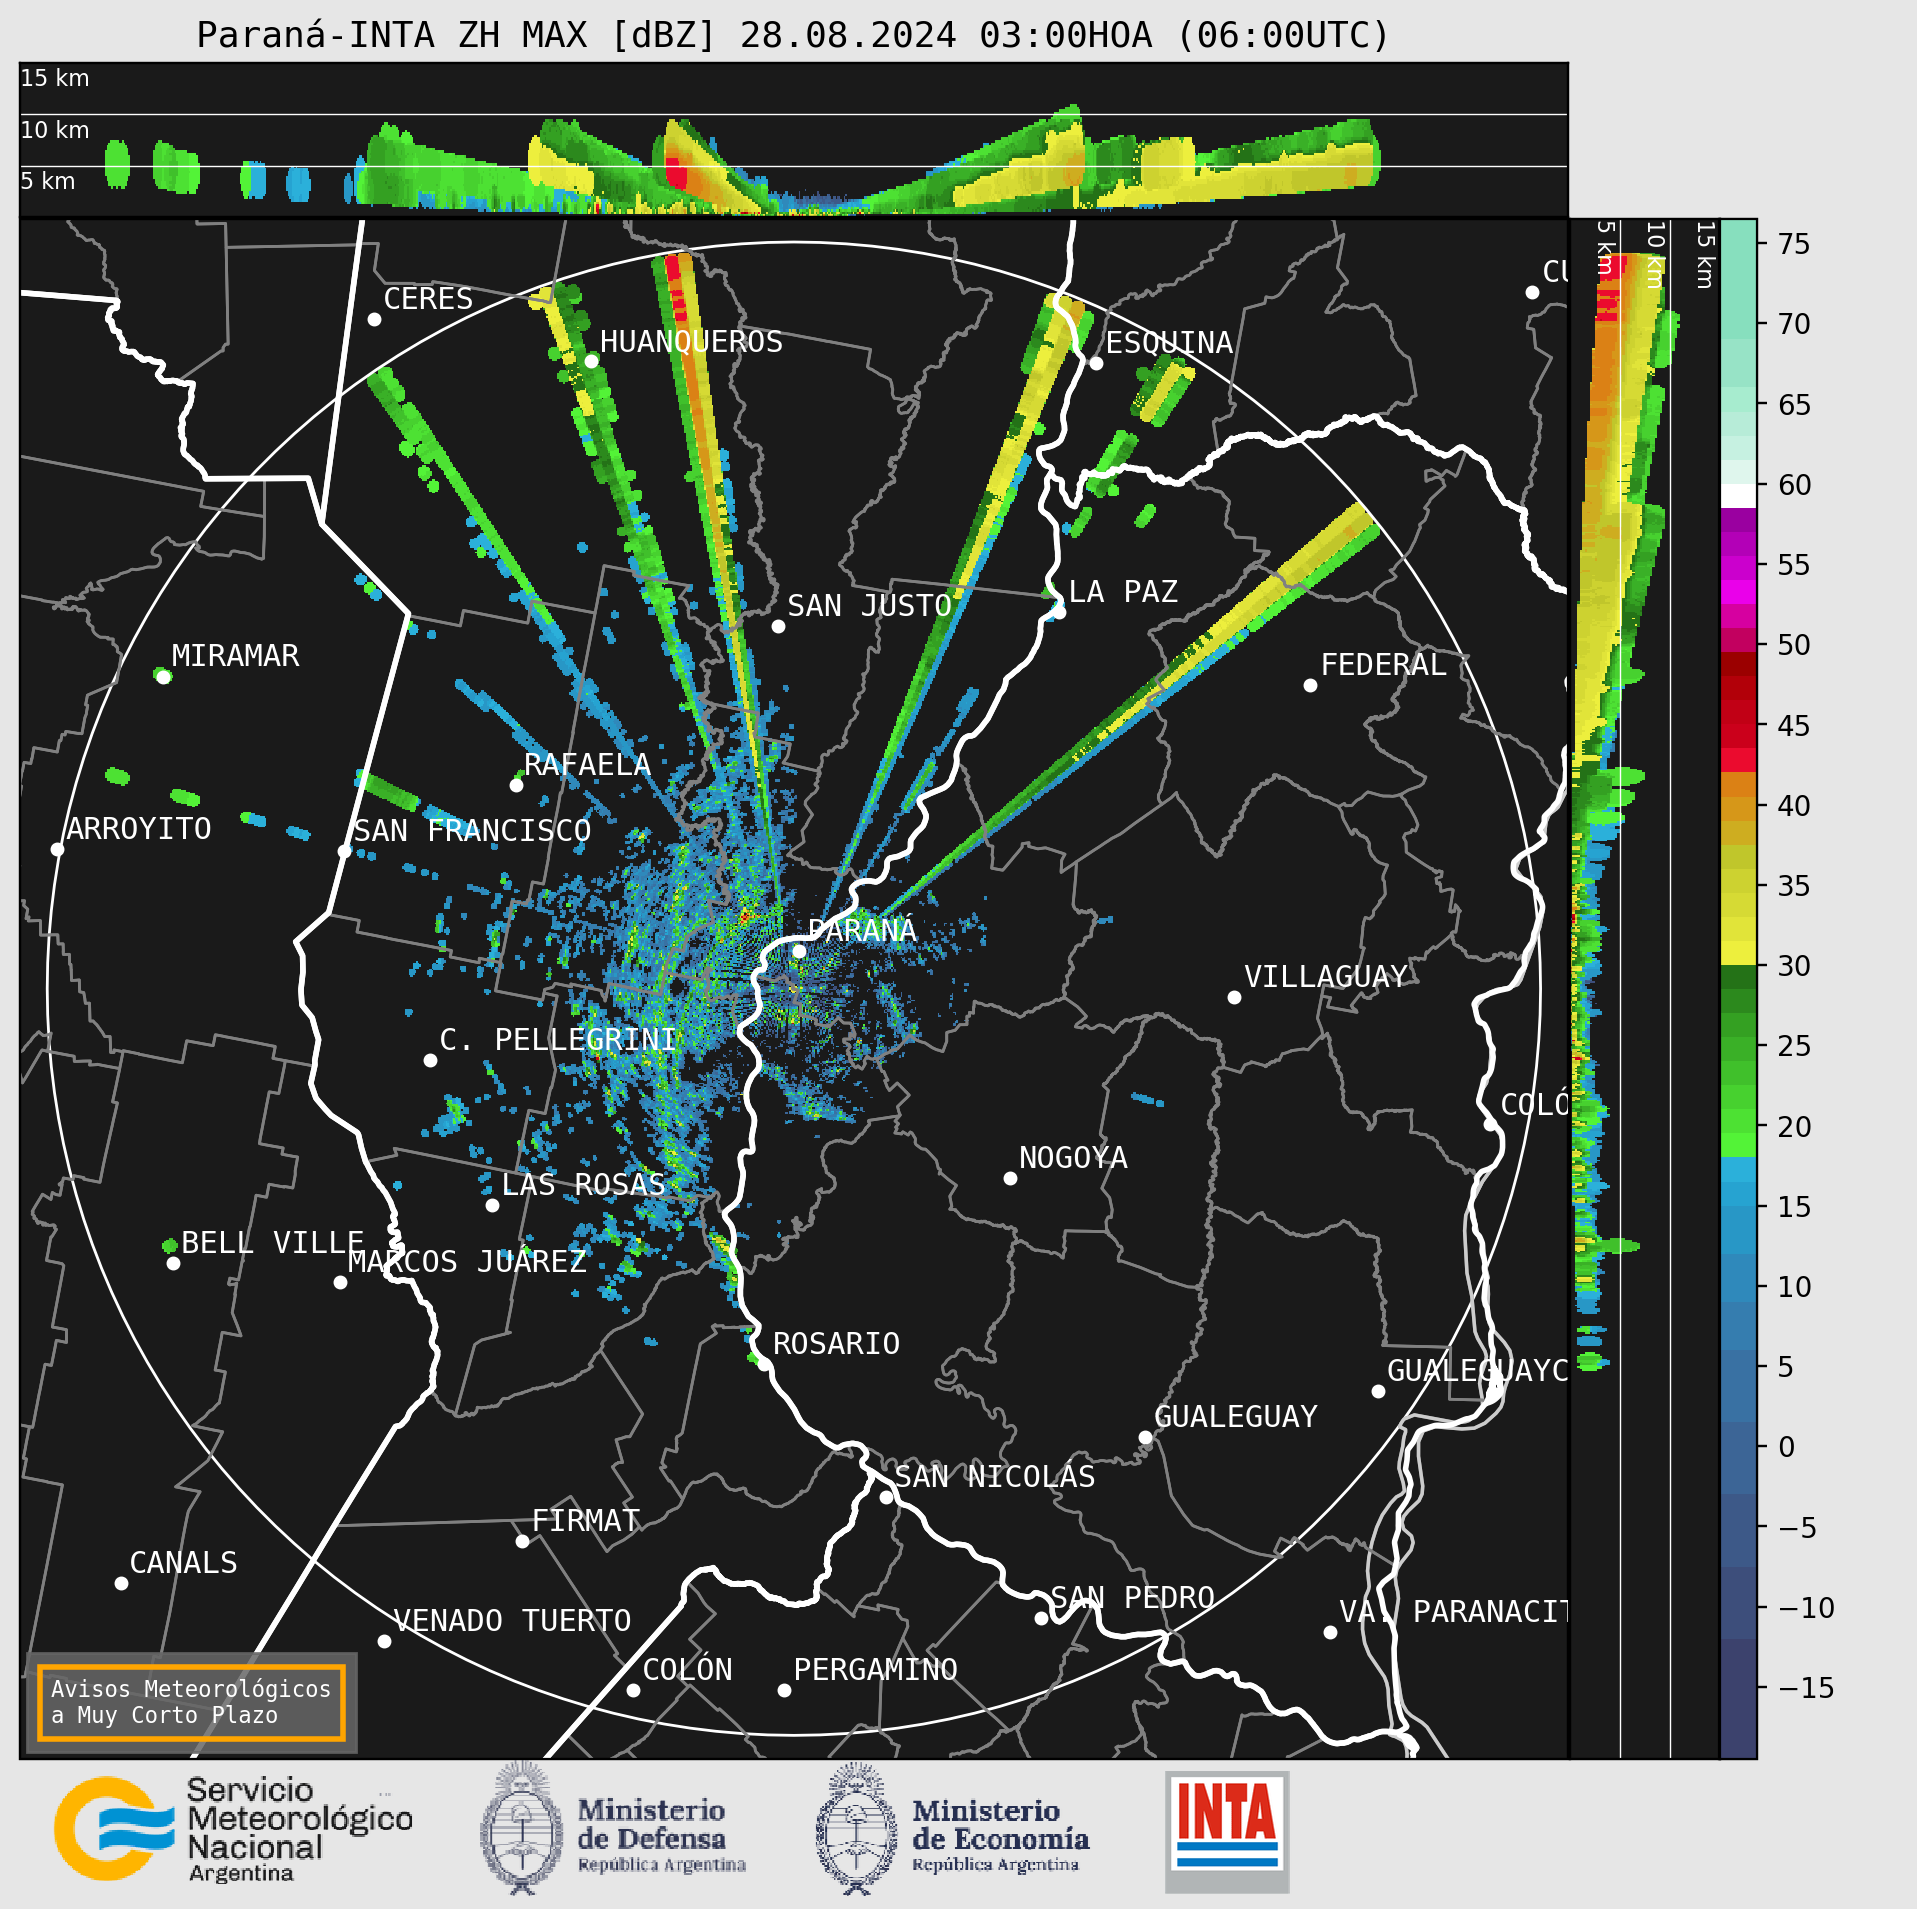Click the VENADO TUERTO city label
The image size is (1917, 1909).
pos(512,1621)
